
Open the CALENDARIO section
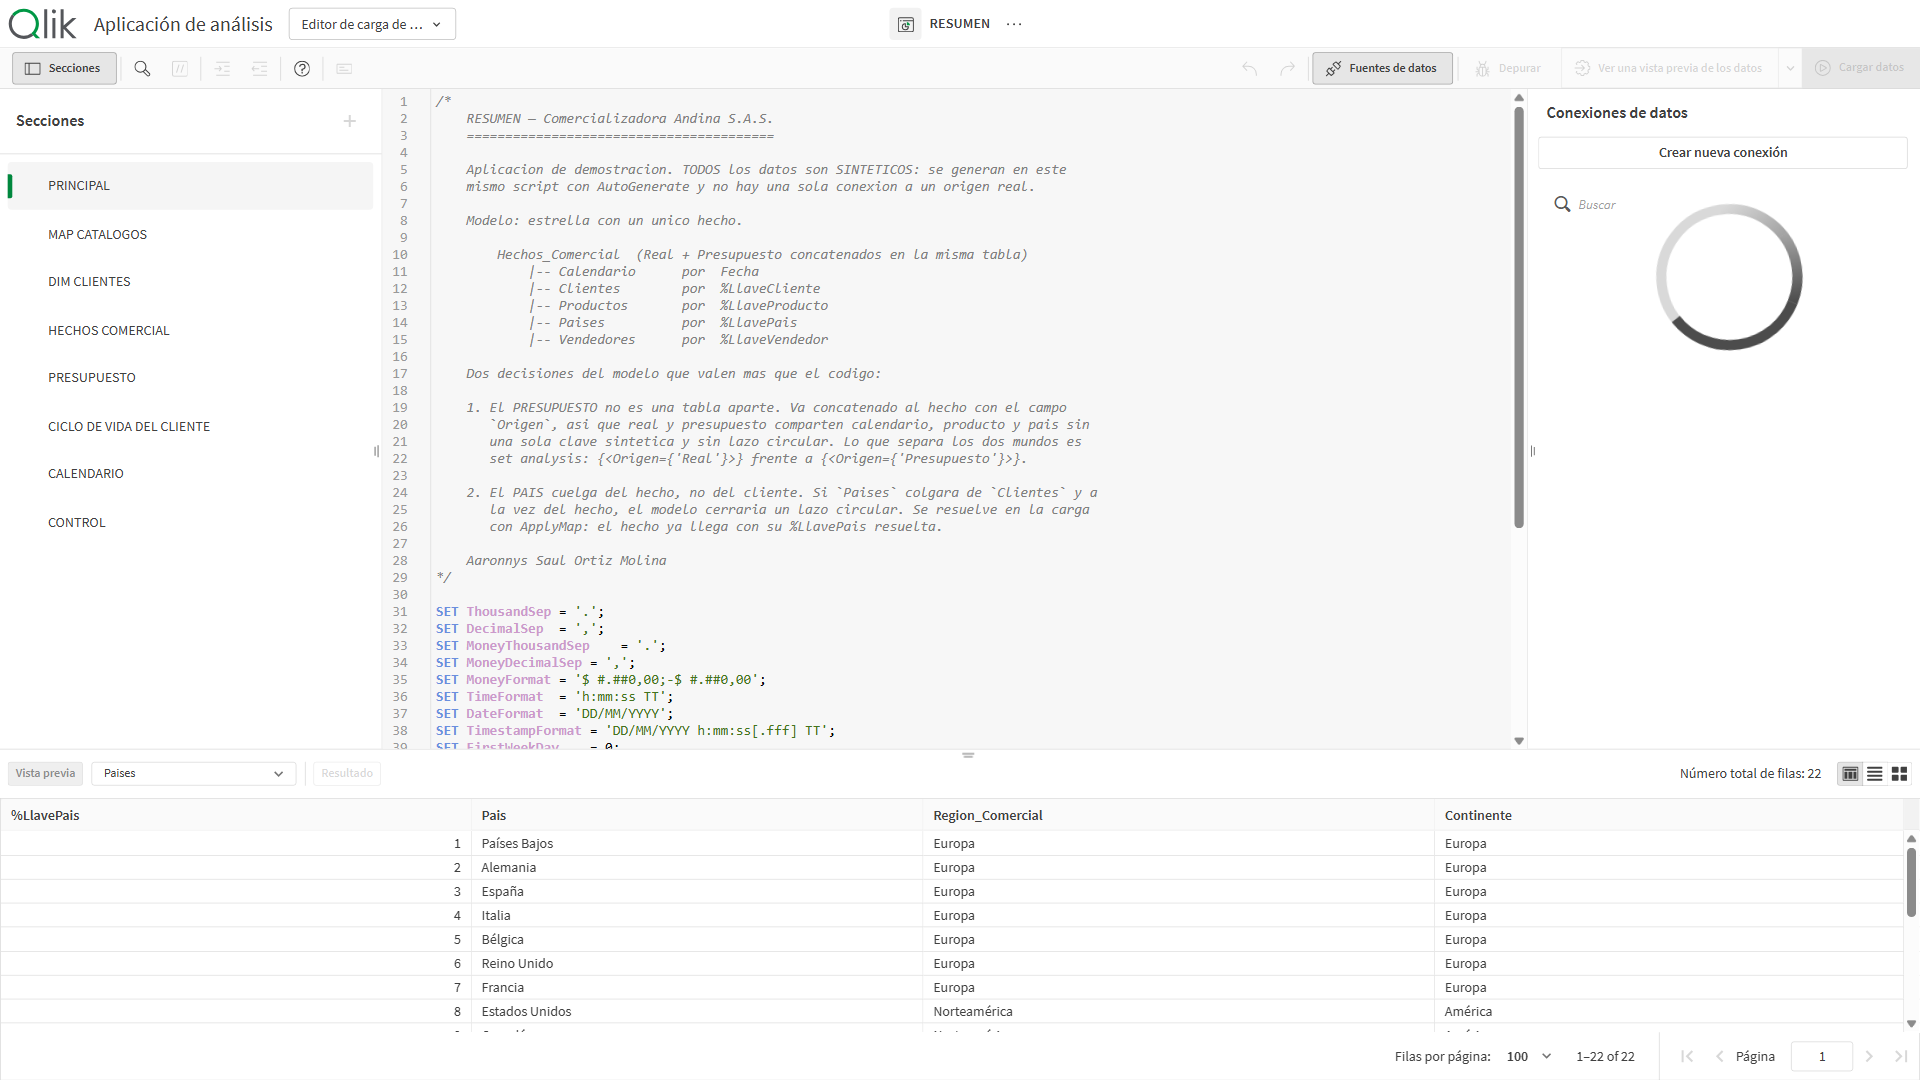pyautogui.click(x=190, y=474)
